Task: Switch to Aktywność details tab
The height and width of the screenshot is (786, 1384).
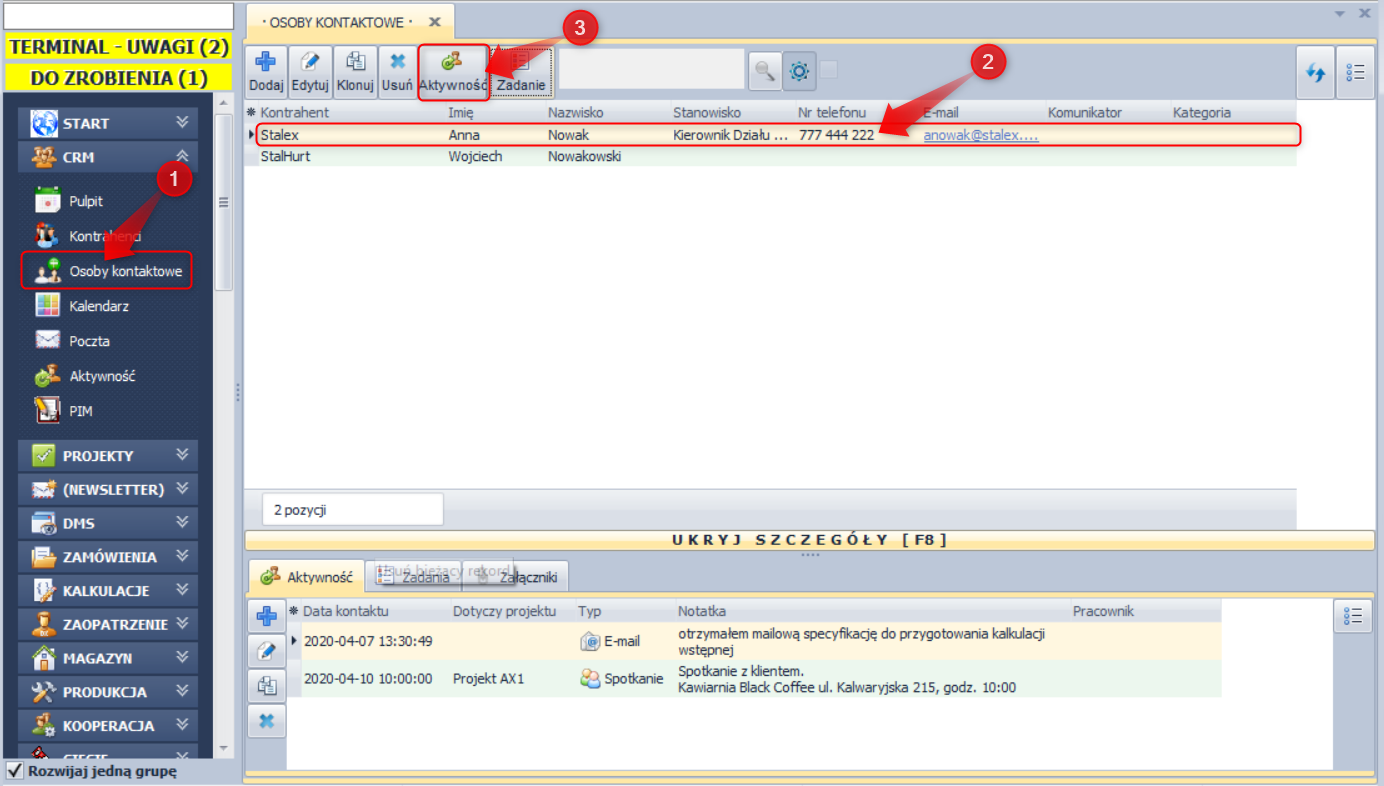Action: point(306,577)
